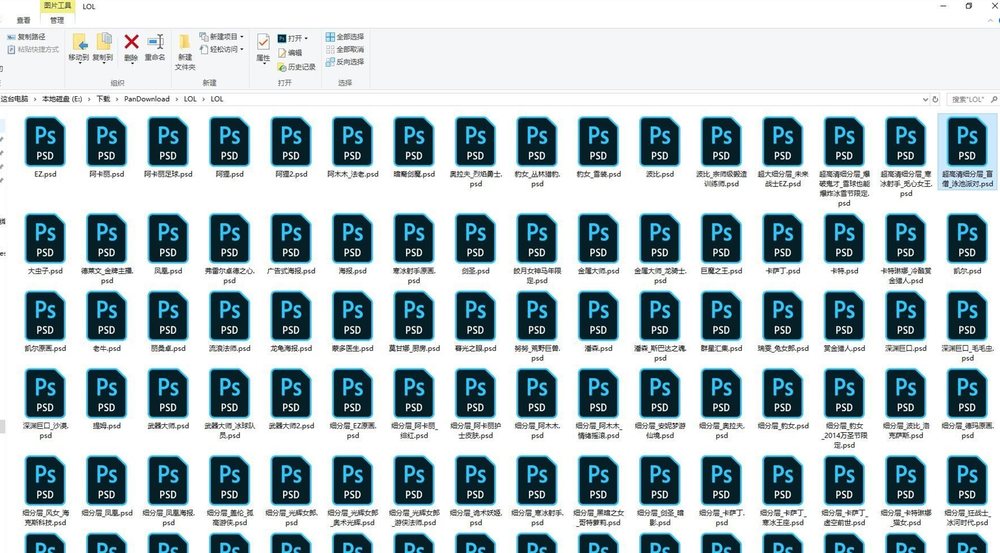Go to PanDownload in the breadcrumb
Image resolution: width=1000 pixels, height=553 pixels.
[x=147, y=100]
